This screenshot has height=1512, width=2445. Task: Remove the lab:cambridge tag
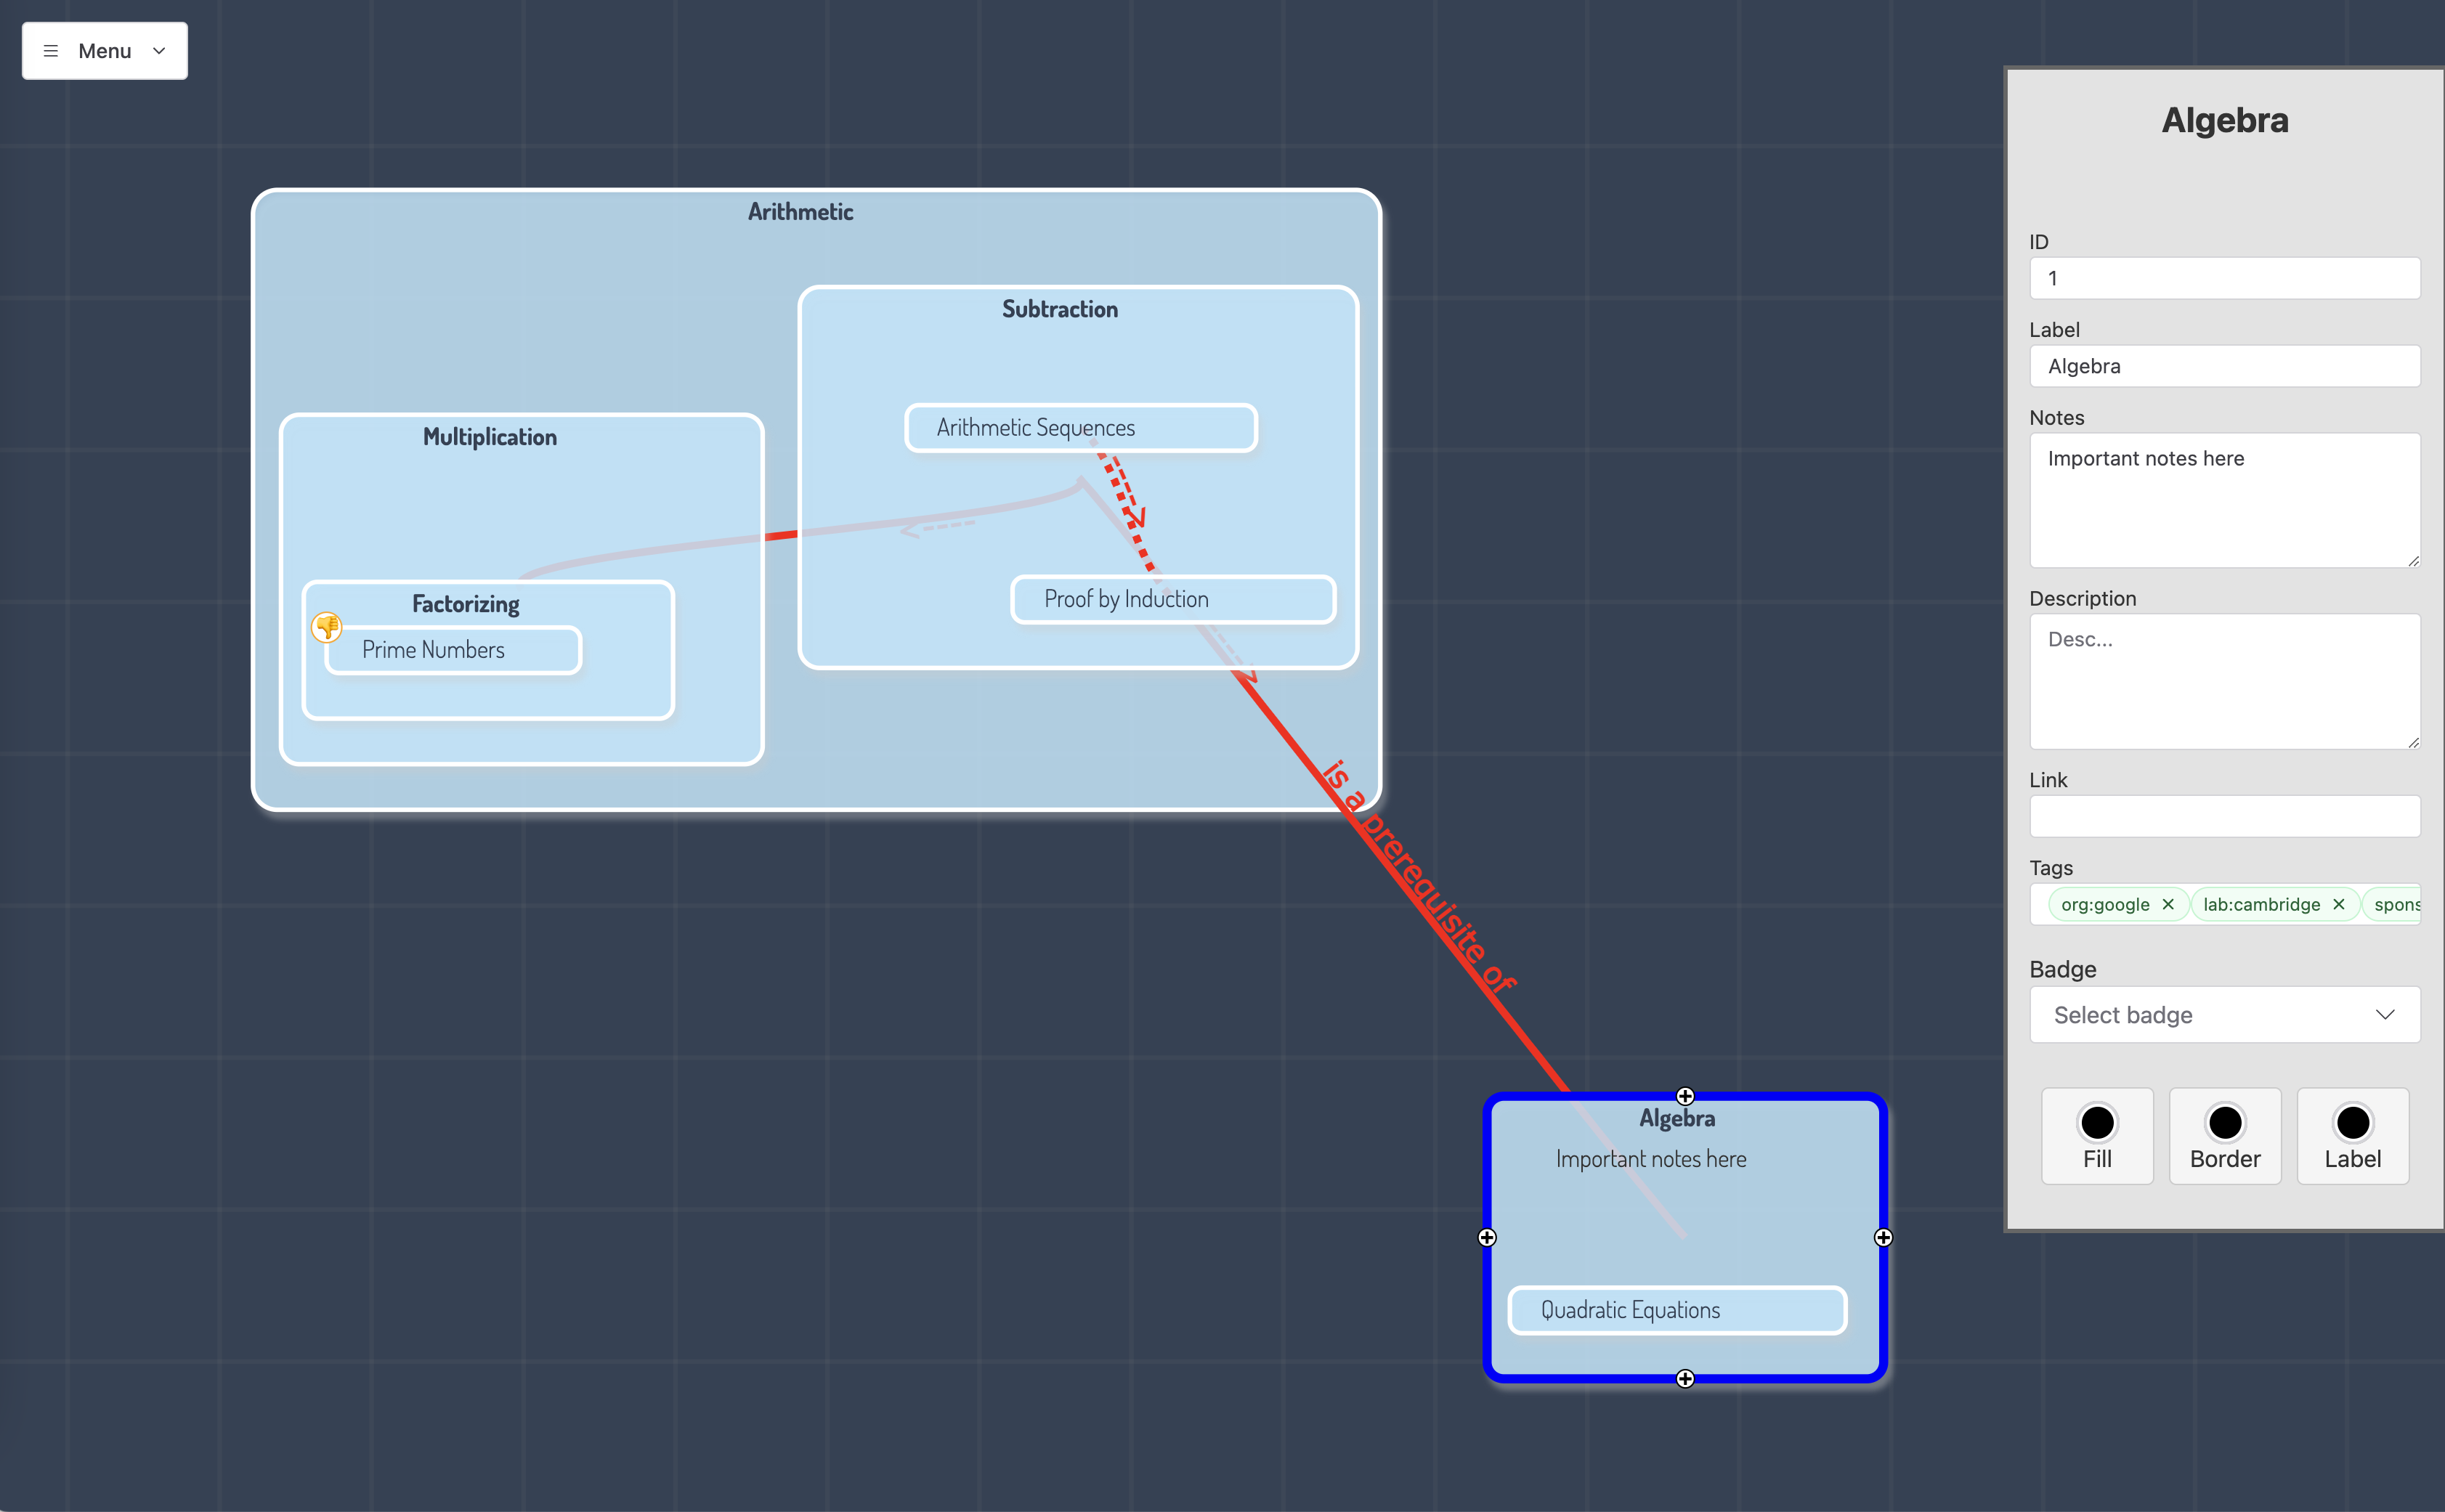(2339, 904)
